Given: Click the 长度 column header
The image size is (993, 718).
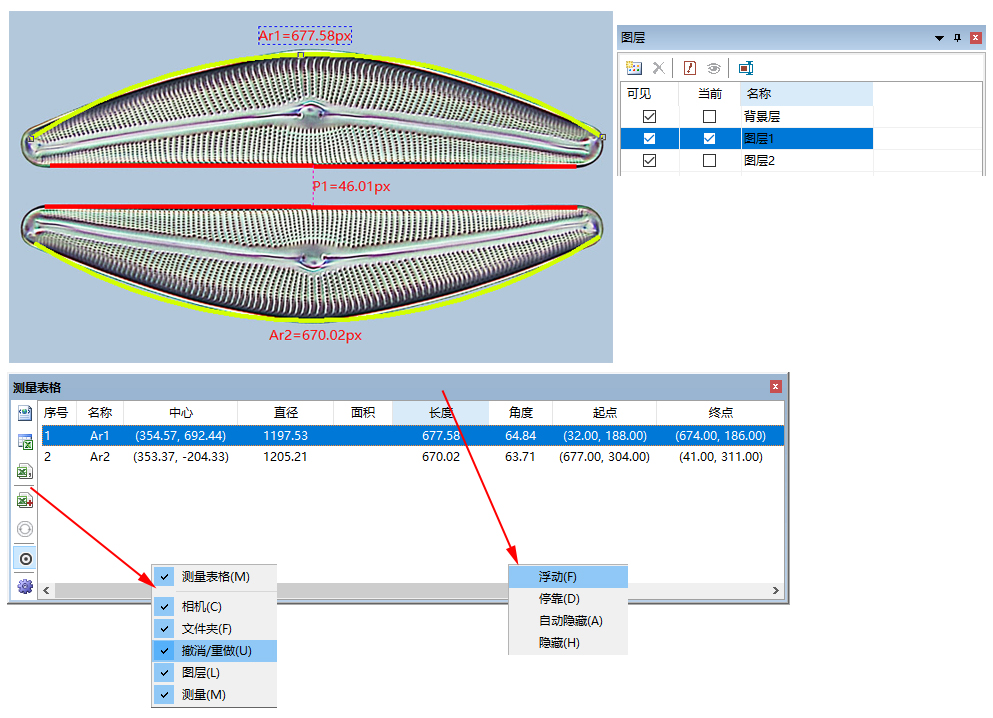Looking at the screenshot, I should pos(441,413).
